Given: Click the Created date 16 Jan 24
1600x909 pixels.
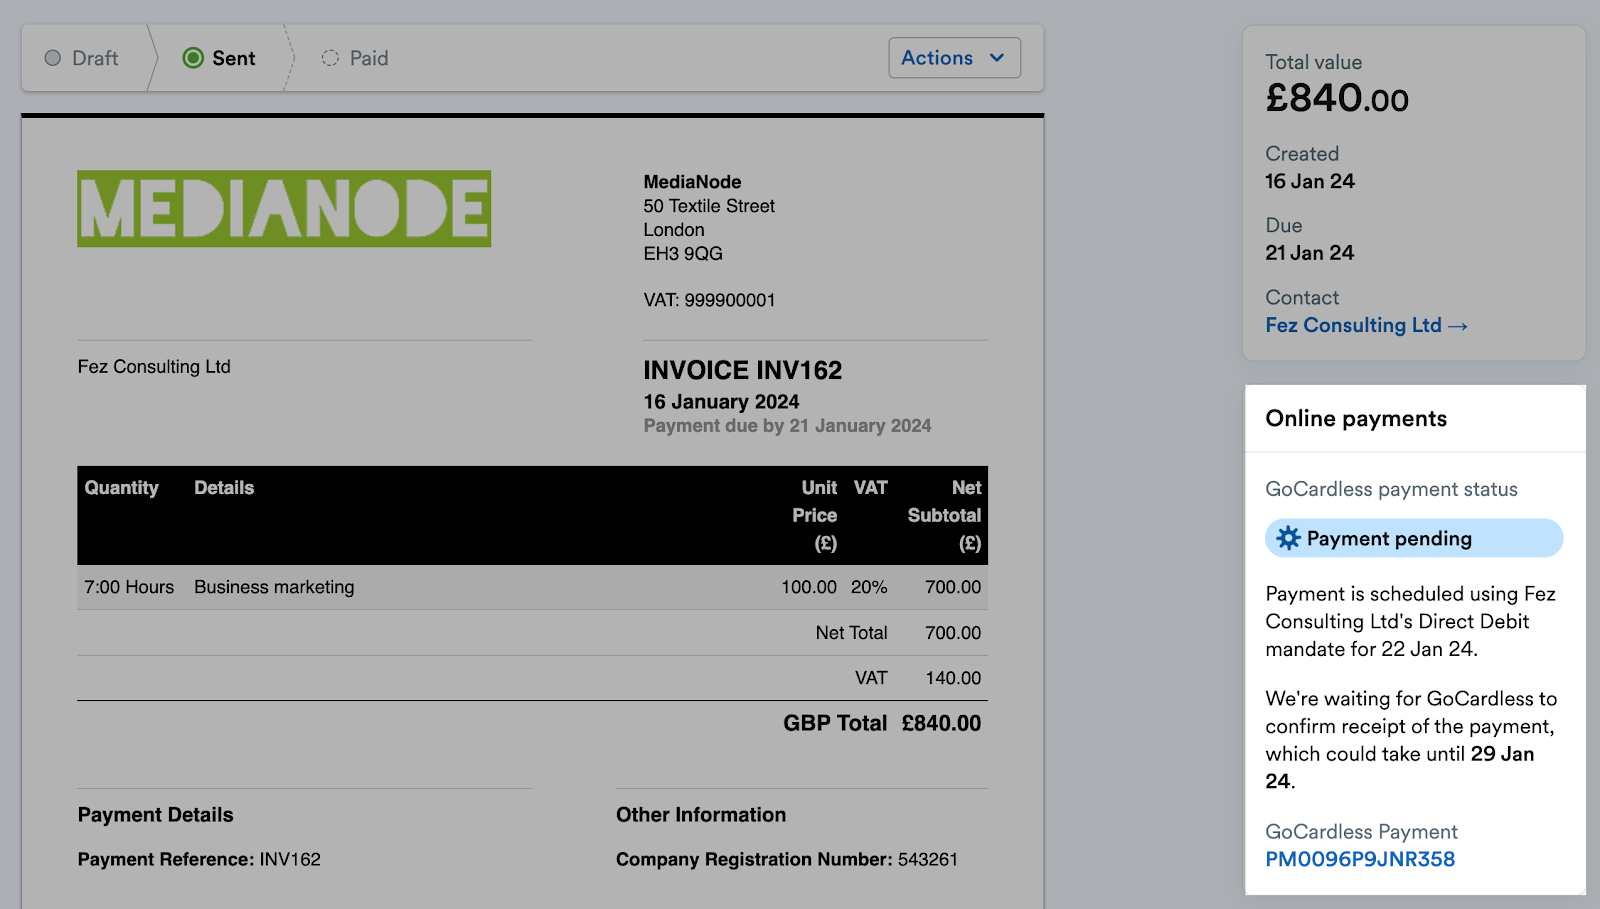Looking at the screenshot, I should tap(1310, 181).
